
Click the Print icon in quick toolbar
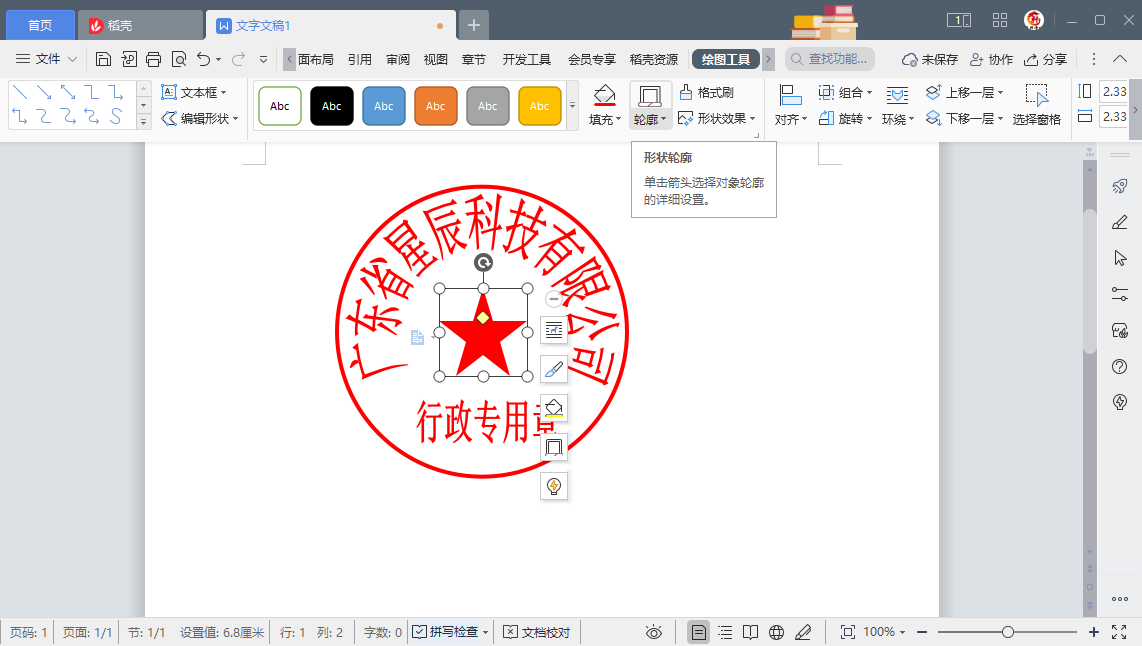tap(153, 59)
